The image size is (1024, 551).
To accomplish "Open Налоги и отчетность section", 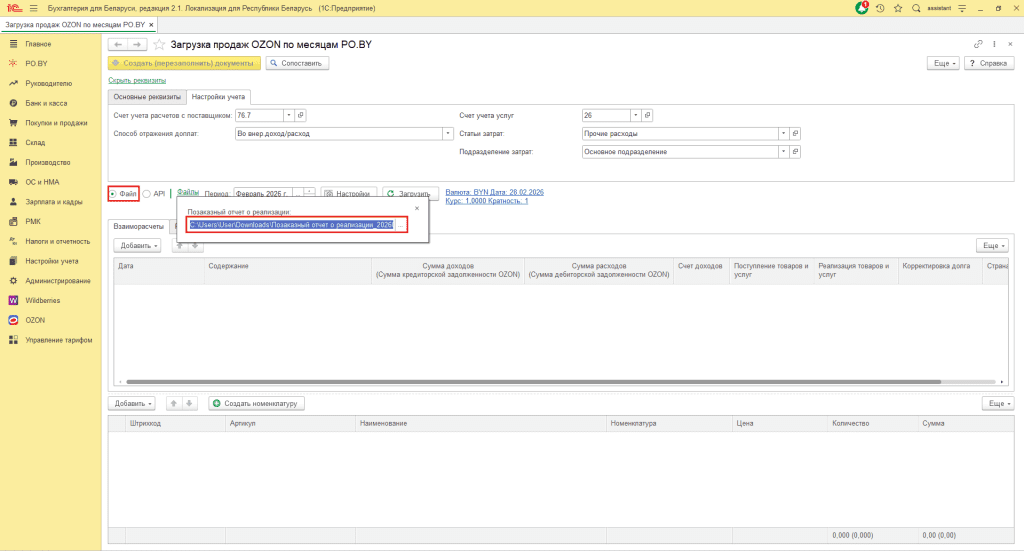I will tap(57, 242).
